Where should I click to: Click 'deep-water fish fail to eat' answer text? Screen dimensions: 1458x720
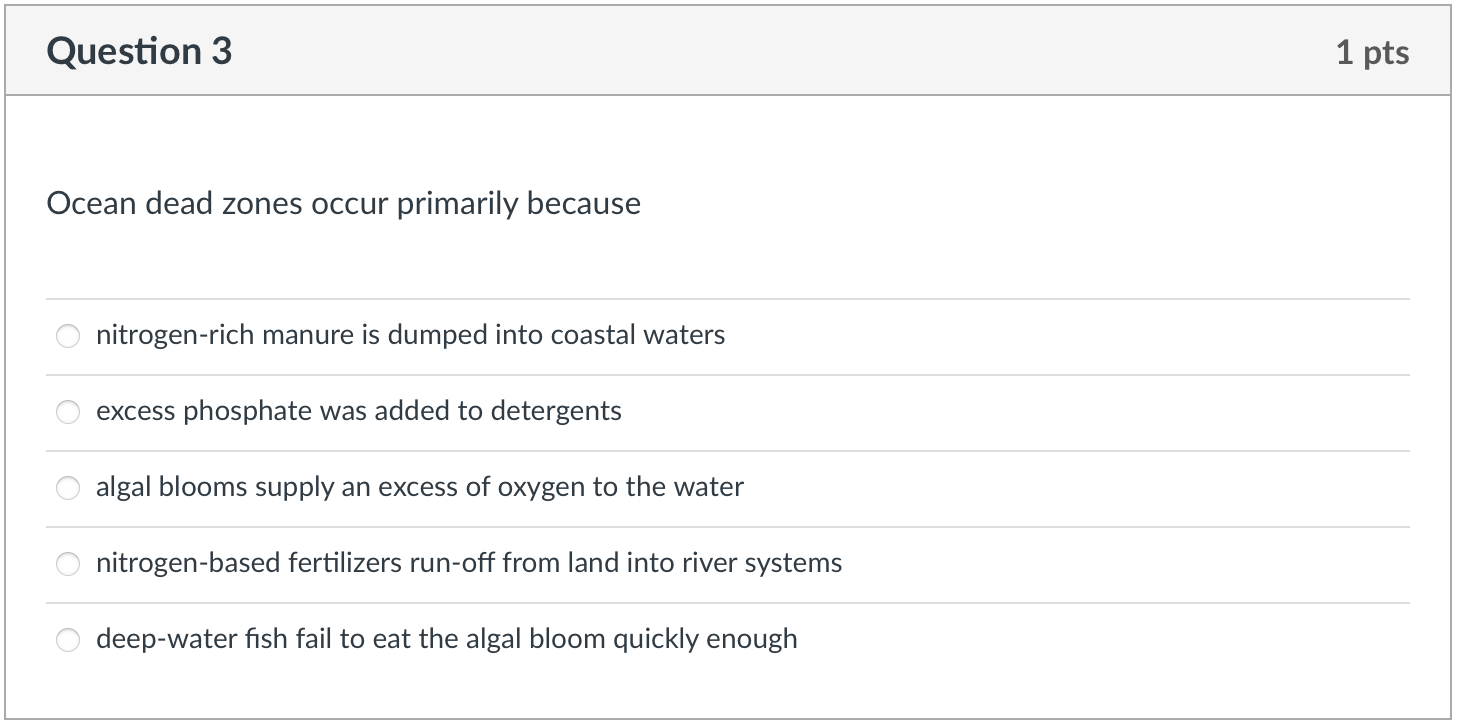coord(446,639)
